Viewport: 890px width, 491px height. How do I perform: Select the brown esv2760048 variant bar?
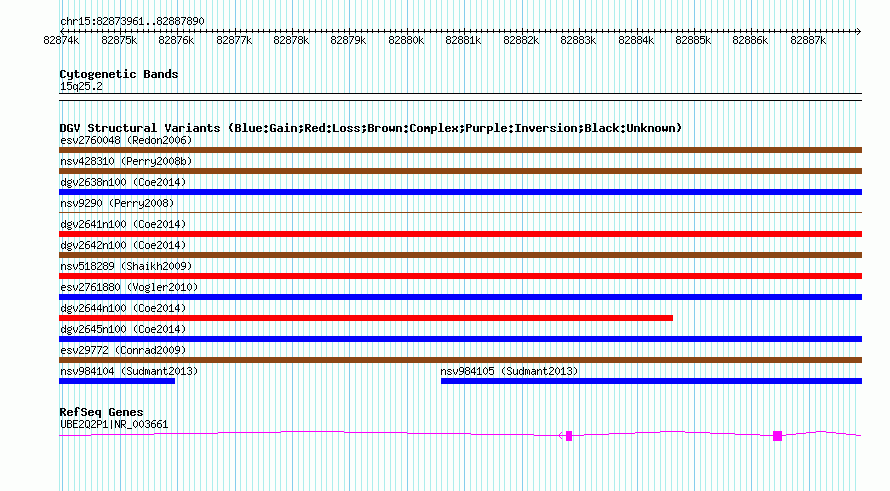pos(460,150)
